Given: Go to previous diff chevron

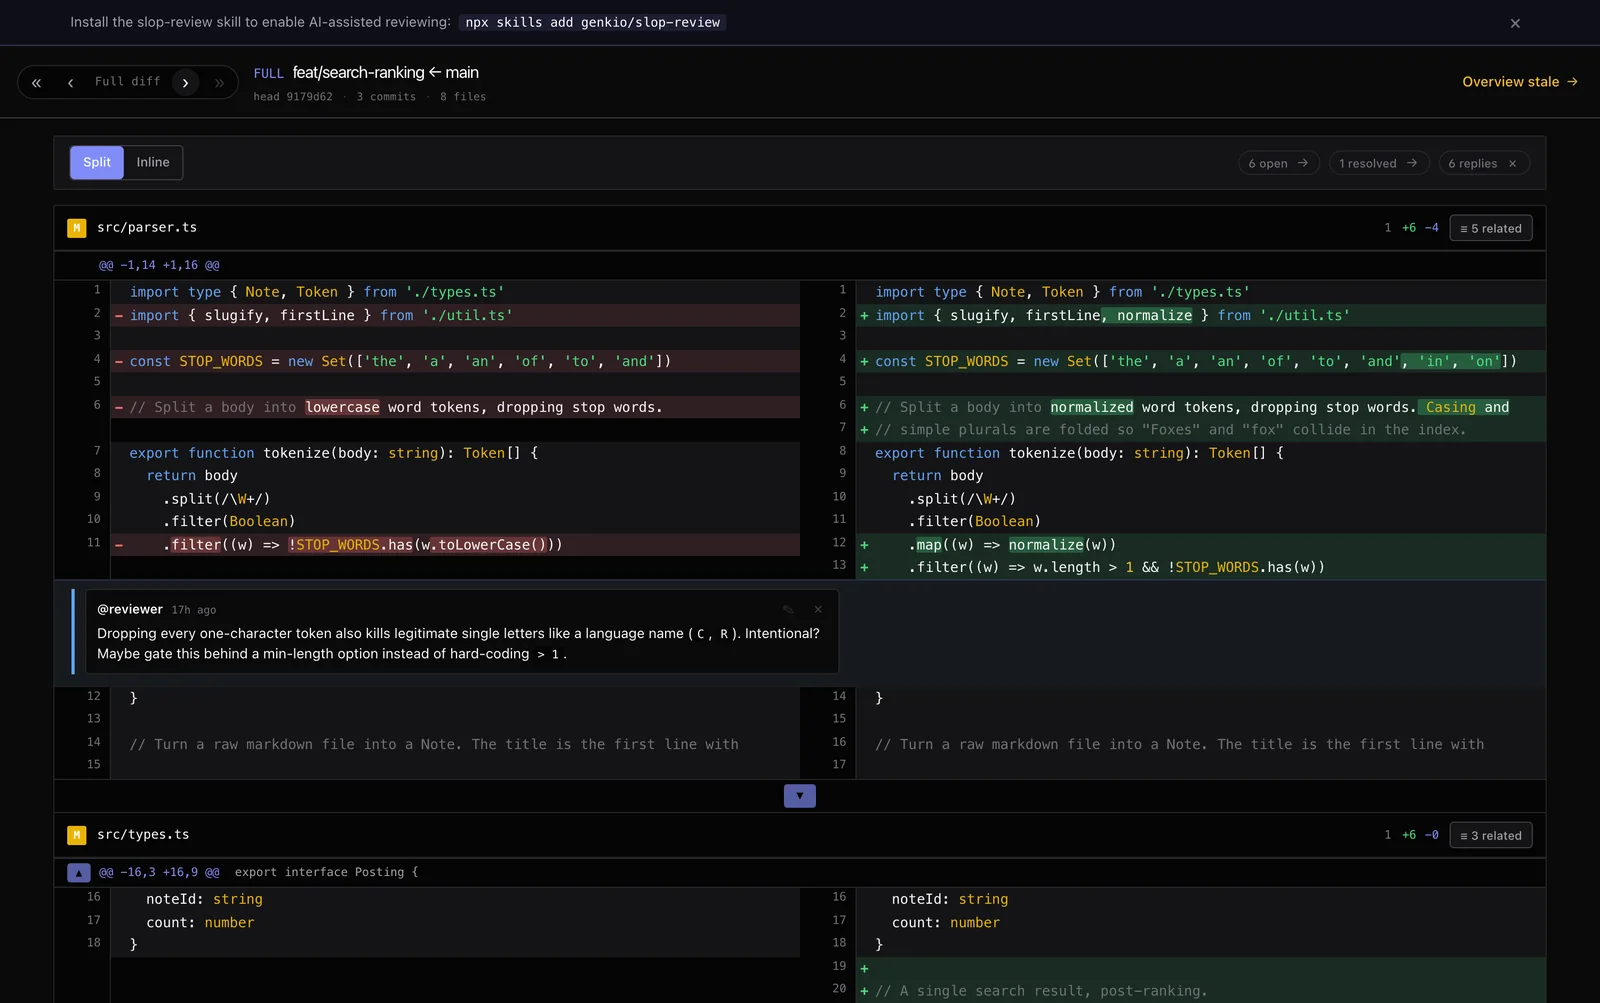Looking at the screenshot, I should pyautogui.click(x=70, y=82).
